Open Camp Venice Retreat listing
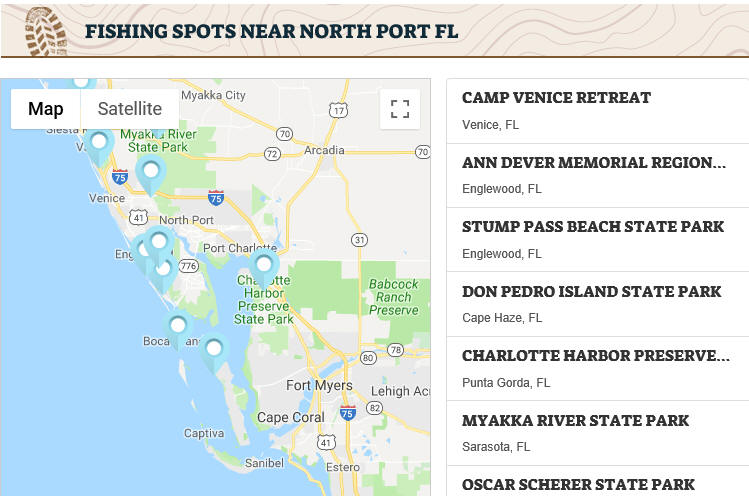This screenshot has width=749, height=496. pyautogui.click(x=598, y=111)
